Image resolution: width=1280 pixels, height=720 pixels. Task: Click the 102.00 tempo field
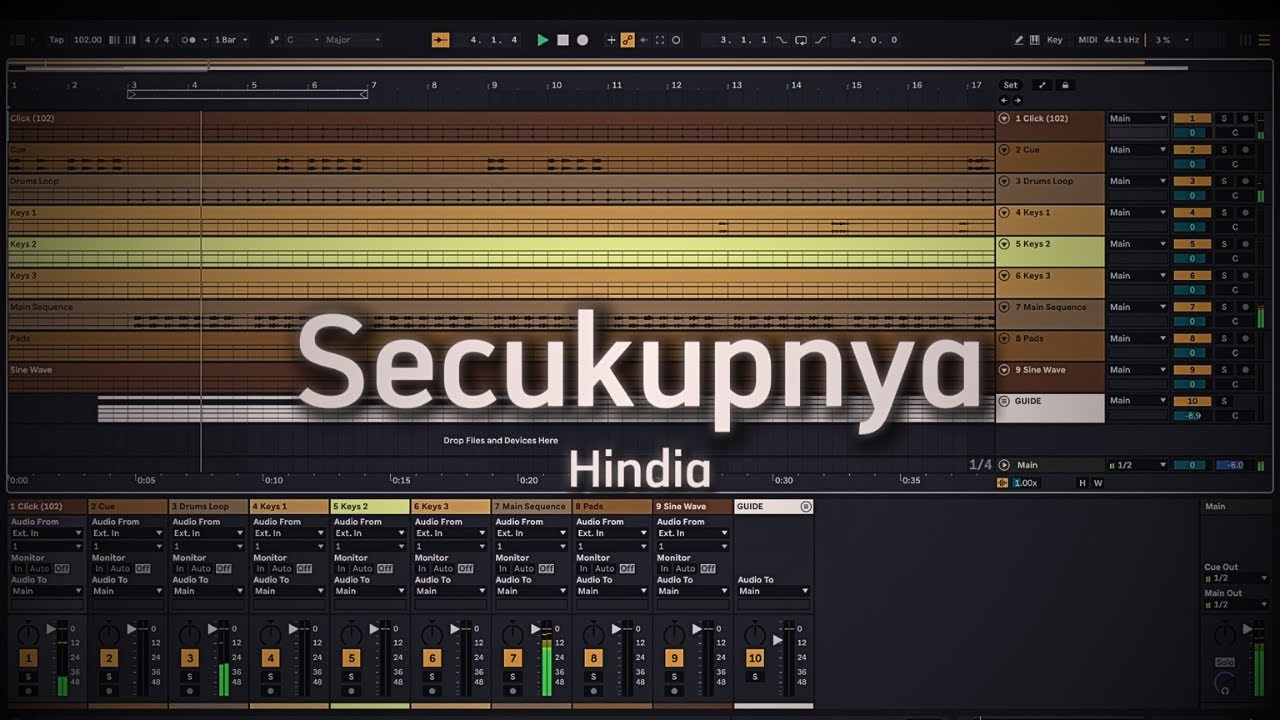point(88,40)
